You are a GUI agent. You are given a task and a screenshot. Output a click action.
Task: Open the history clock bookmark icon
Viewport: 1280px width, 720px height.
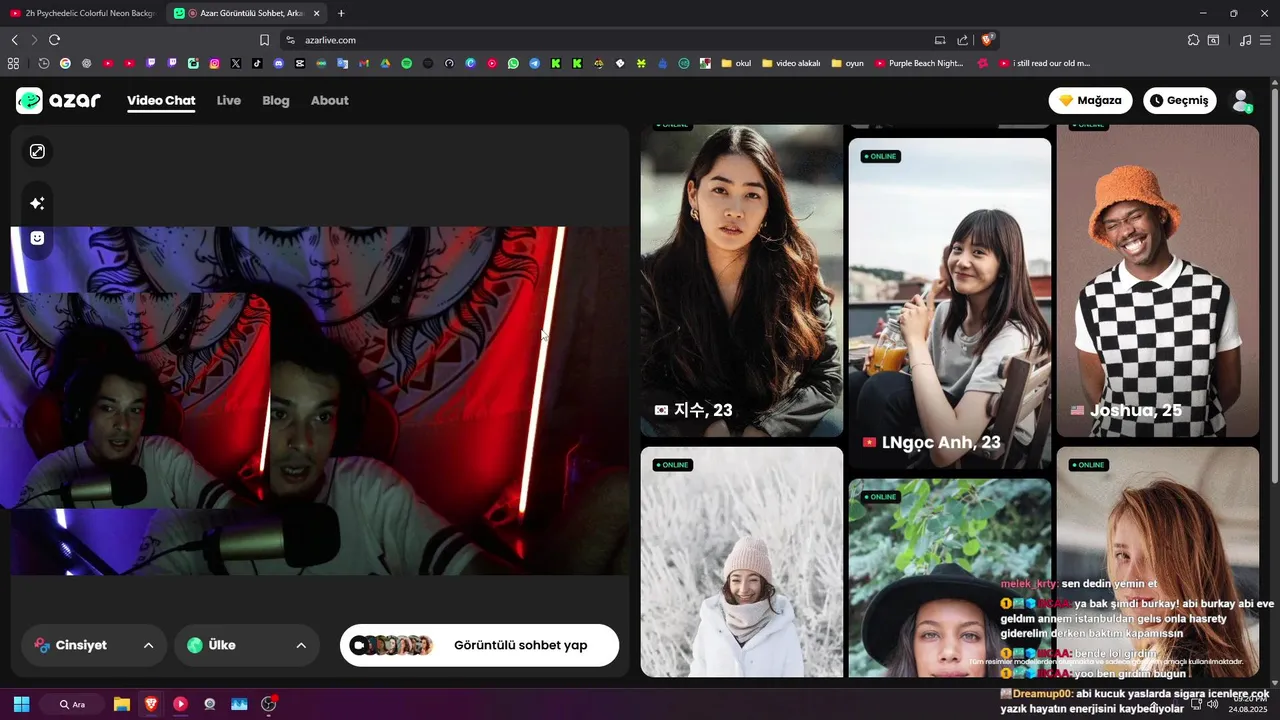44,63
